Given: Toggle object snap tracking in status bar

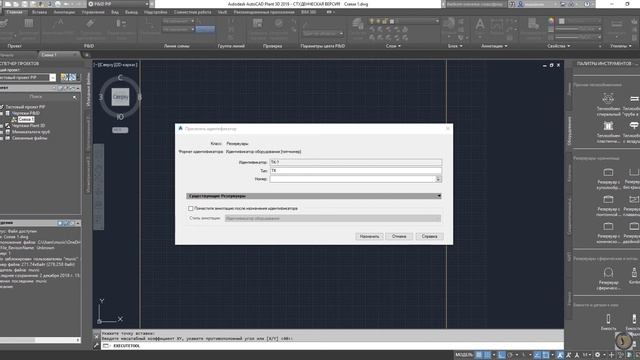Looking at the screenshot, I should pos(538,355).
